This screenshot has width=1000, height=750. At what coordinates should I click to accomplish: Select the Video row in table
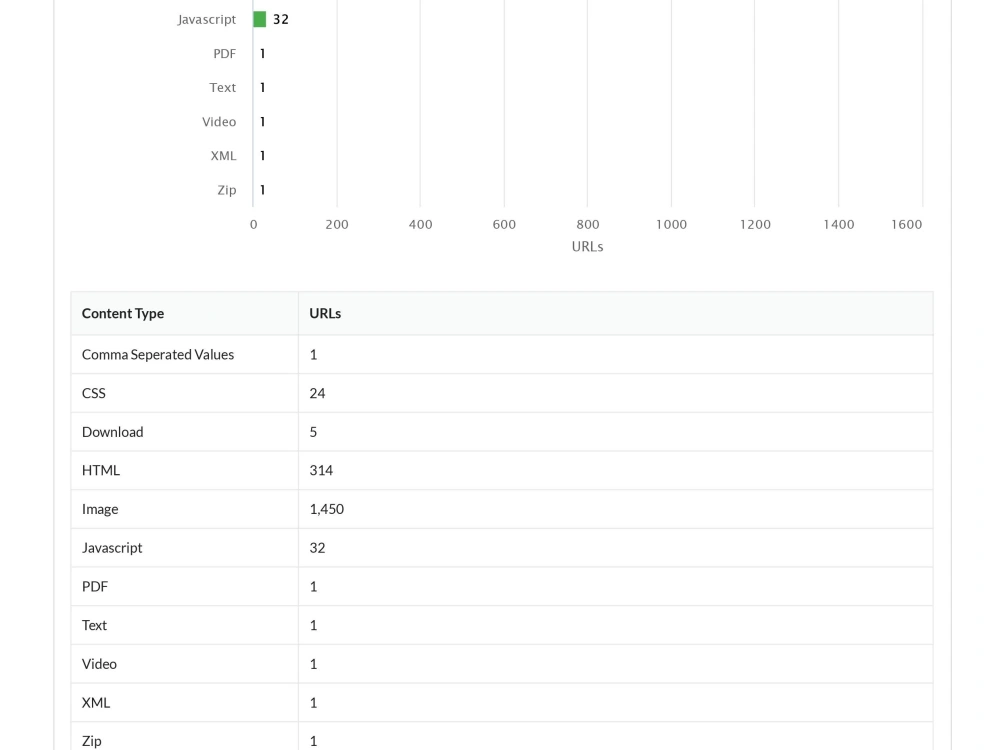click(x=502, y=664)
